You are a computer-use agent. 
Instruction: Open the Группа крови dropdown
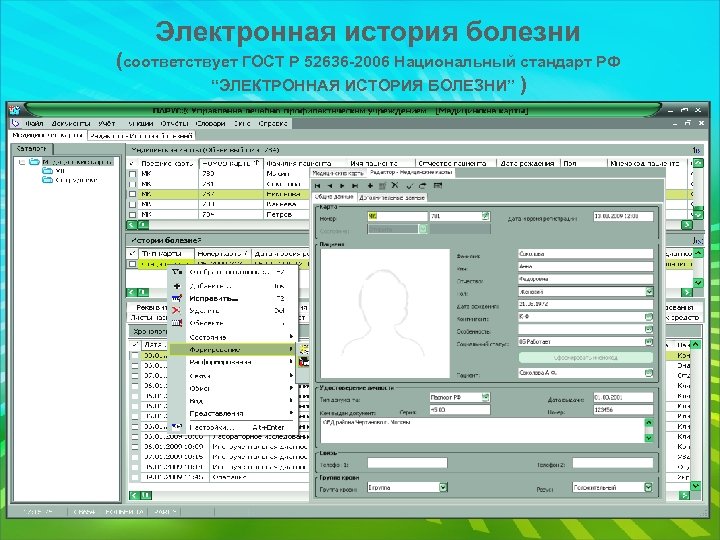(443, 488)
